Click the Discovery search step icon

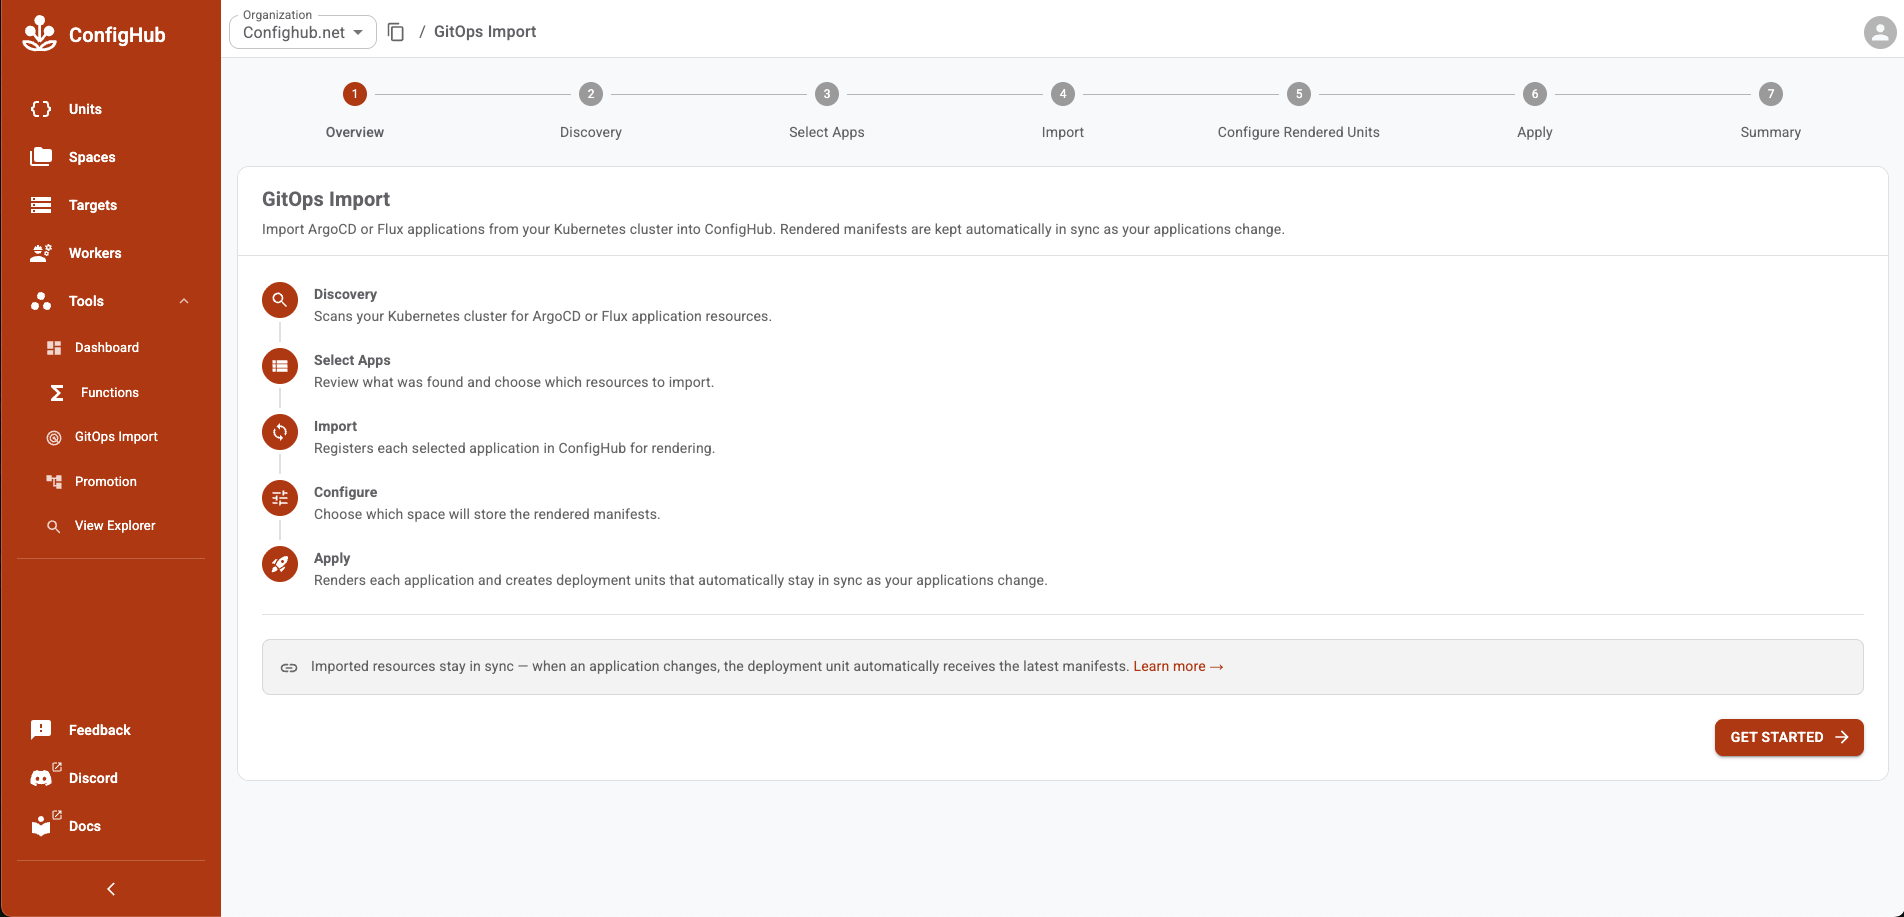[280, 300]
